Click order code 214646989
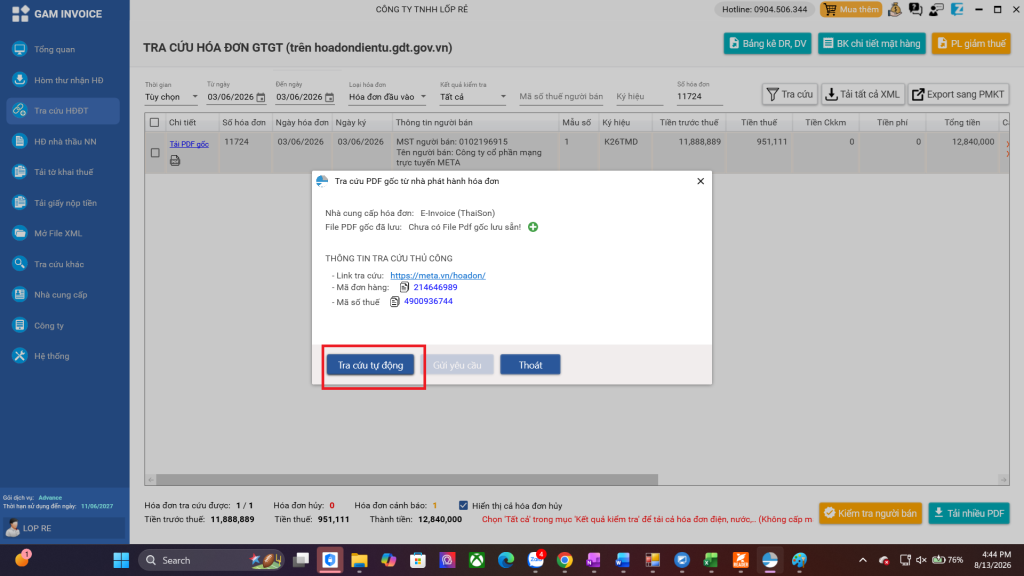1024x576 pixels. point(435,287)
